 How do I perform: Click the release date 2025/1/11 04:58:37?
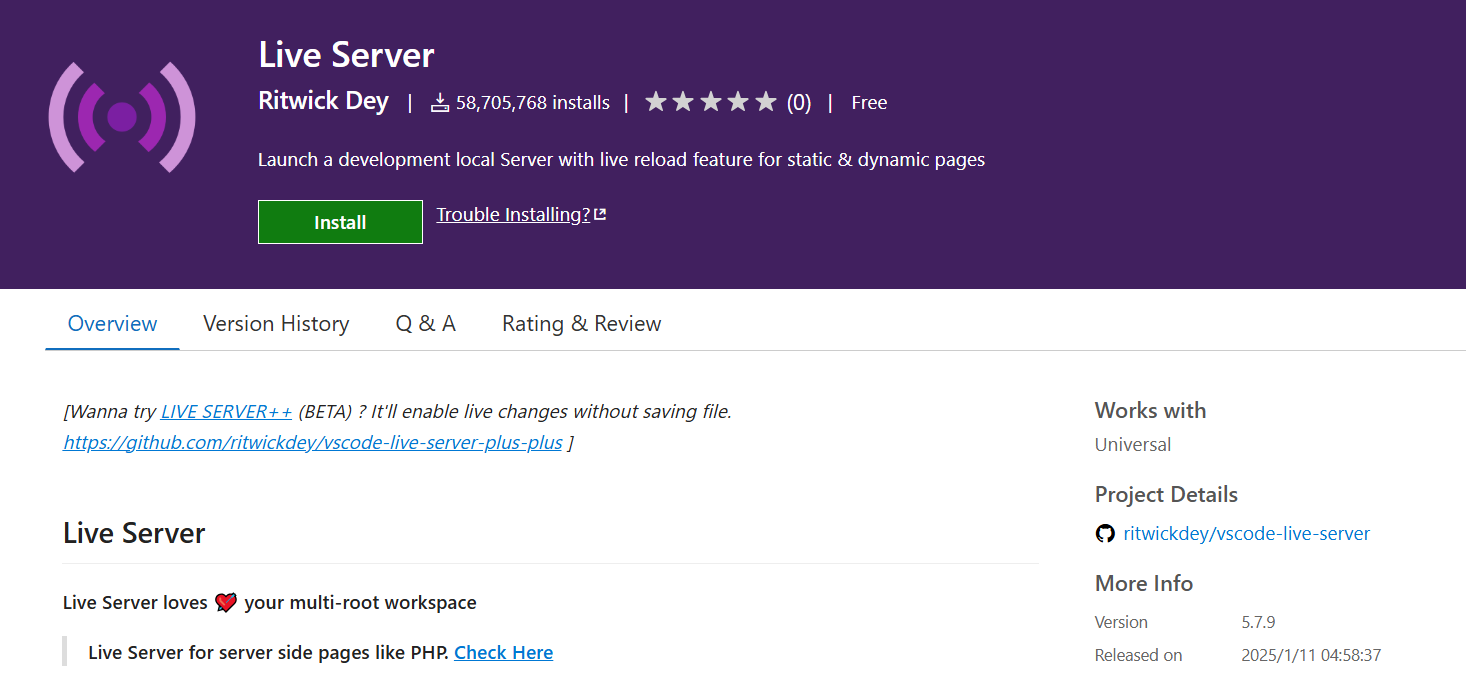coord(1311,656)
